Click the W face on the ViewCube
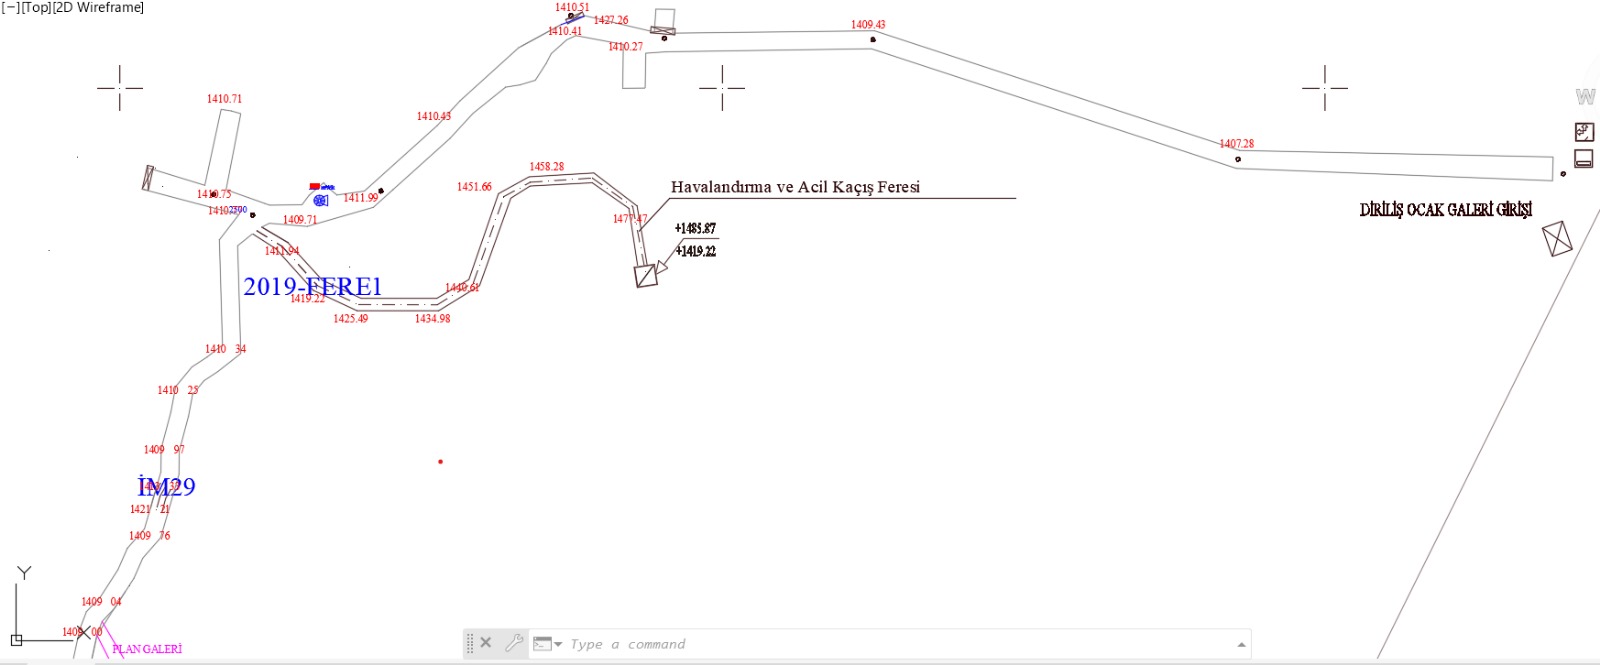This screenshot has height=665, width=1600. click(1585, 97)
